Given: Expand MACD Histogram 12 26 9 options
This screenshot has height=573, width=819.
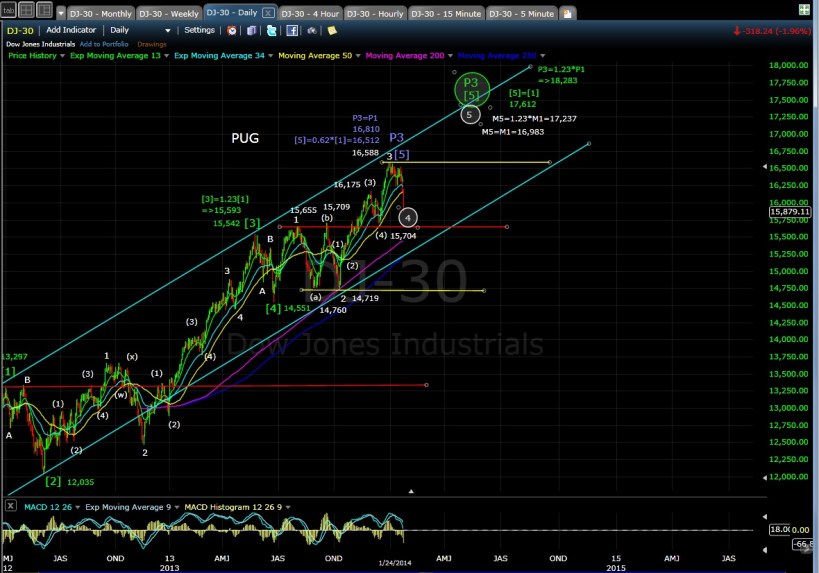Looking at the screenshot, I should [x=288, y=507].
